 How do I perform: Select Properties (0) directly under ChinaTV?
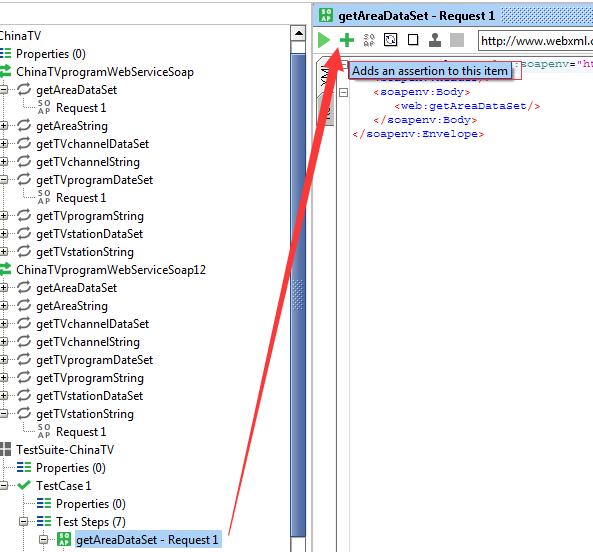51,54
